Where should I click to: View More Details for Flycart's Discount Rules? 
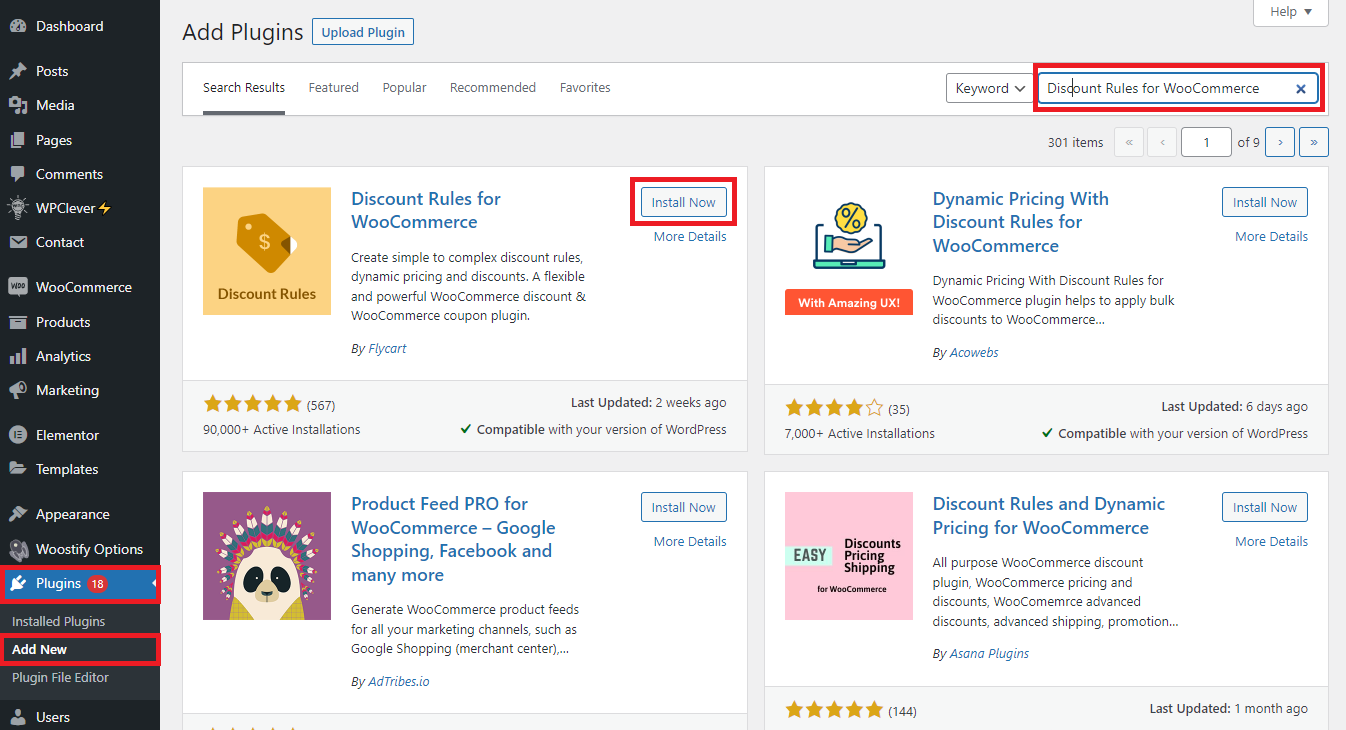pyautogui.click(x=690, y=237)
